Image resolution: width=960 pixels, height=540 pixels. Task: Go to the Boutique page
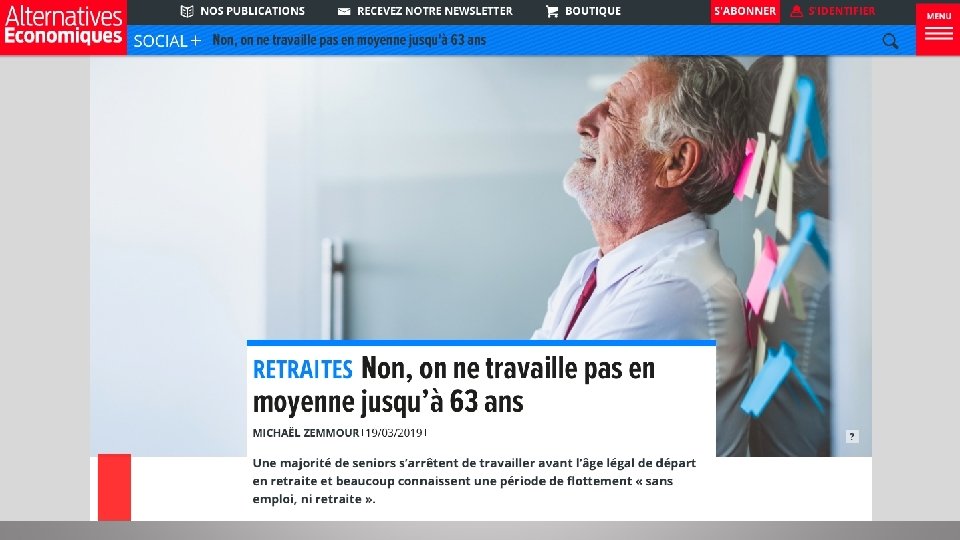(x=593, y=11)
